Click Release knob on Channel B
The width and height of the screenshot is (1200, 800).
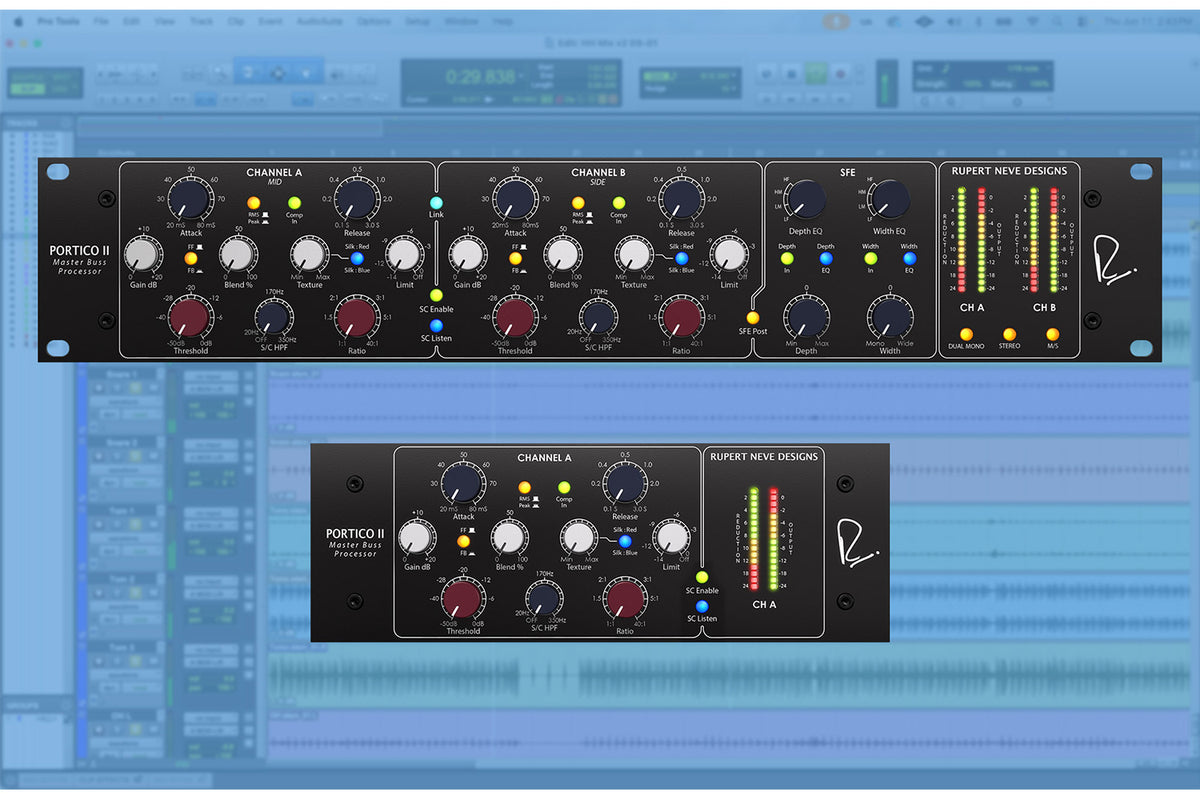681,199
